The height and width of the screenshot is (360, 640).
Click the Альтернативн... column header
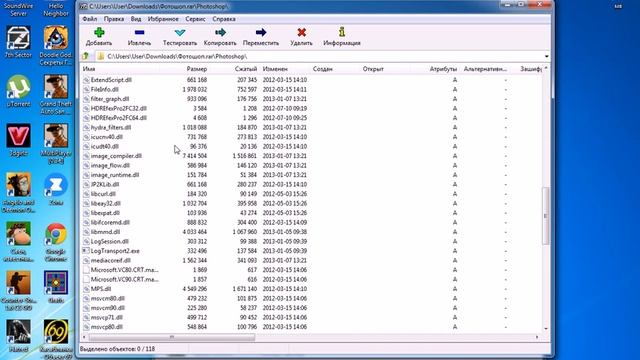(x=485, y=69)
